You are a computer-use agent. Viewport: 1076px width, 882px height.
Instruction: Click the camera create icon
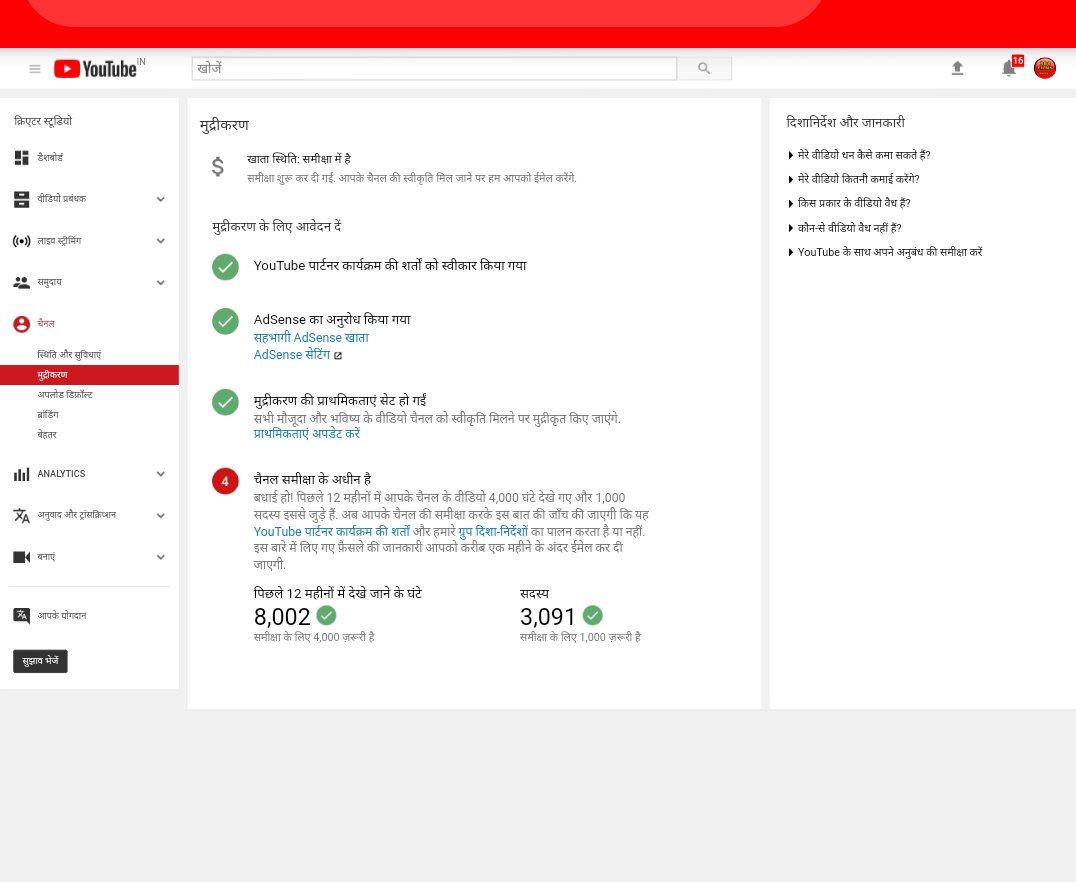(x=22, y=557)
